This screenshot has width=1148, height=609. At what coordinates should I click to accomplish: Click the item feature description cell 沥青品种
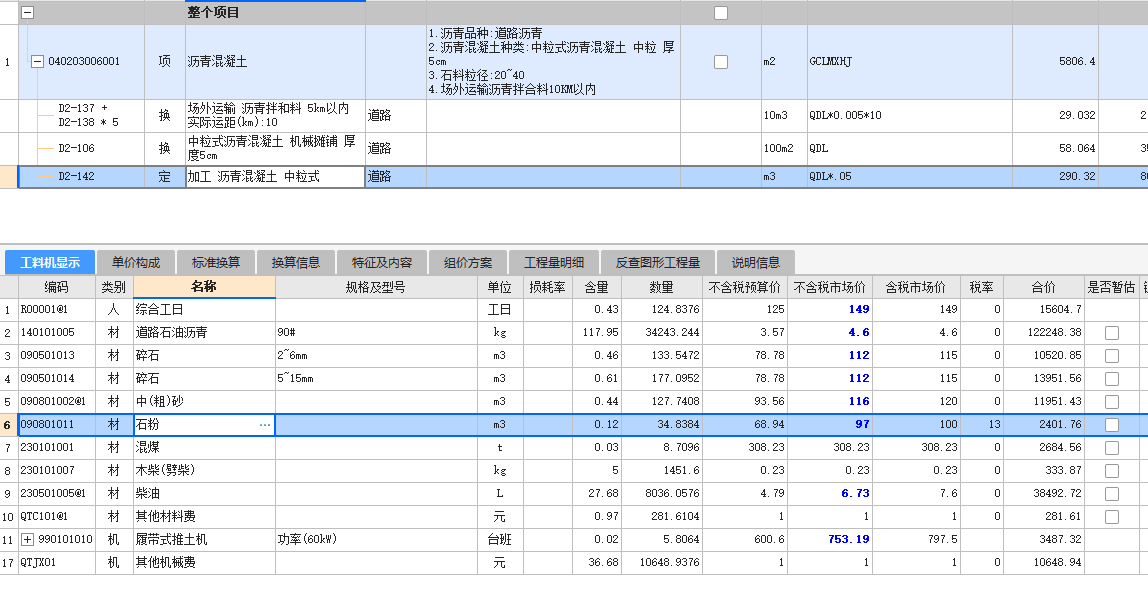point(553,61)
